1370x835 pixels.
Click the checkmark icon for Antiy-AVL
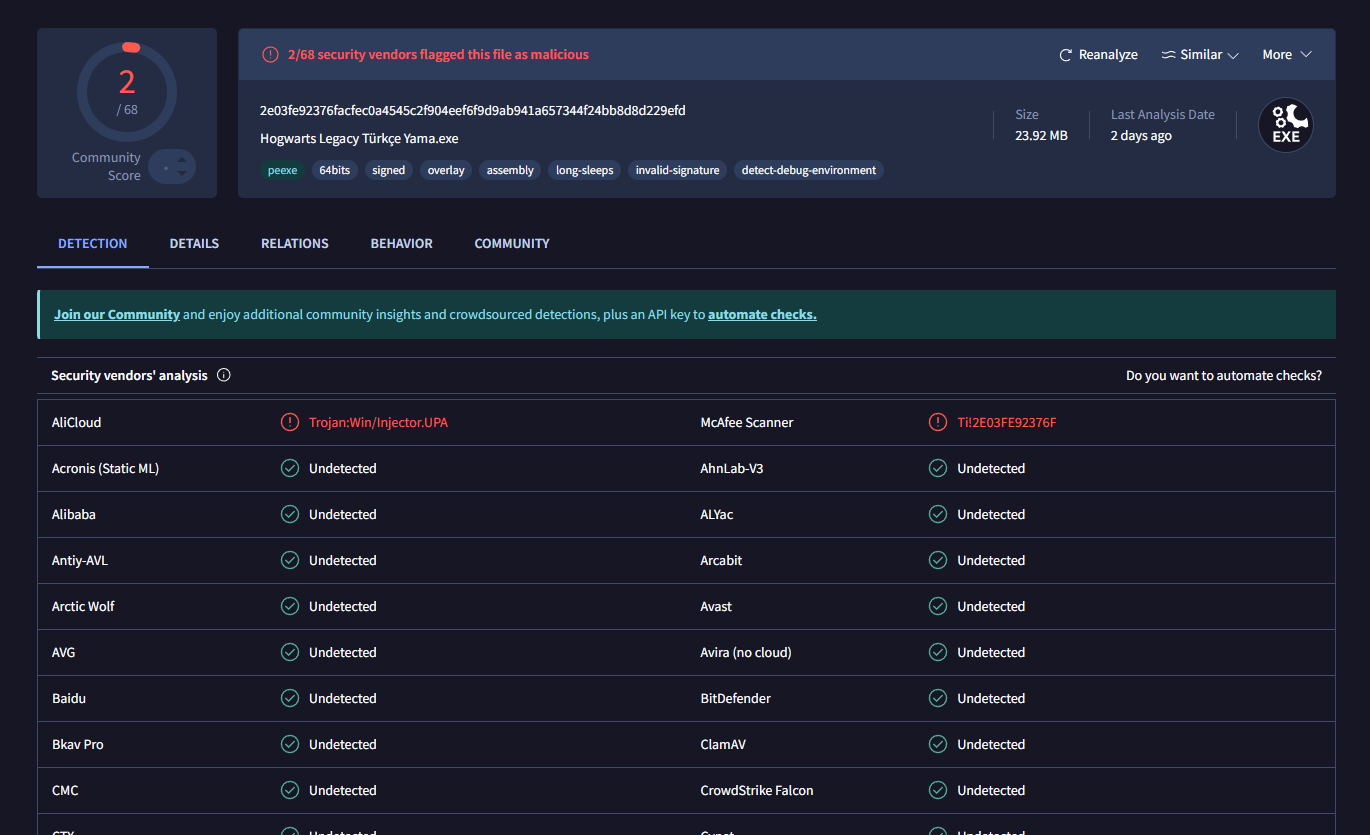[290, 560]
